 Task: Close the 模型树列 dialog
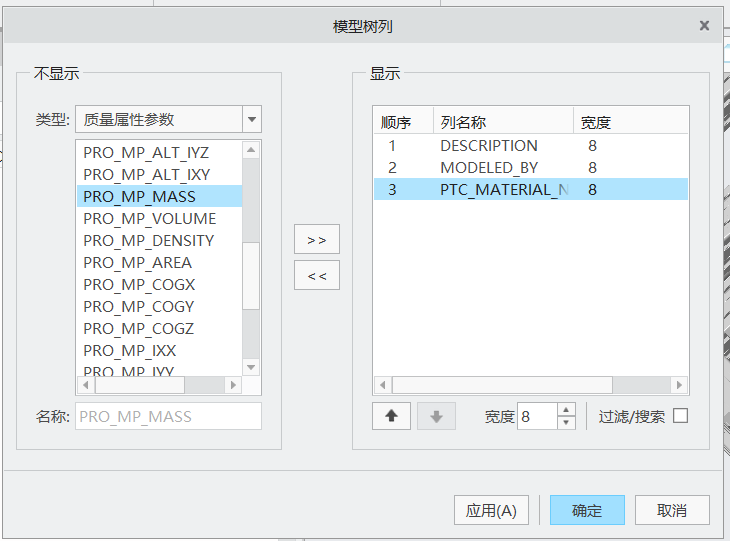click(x=704, y=26)
